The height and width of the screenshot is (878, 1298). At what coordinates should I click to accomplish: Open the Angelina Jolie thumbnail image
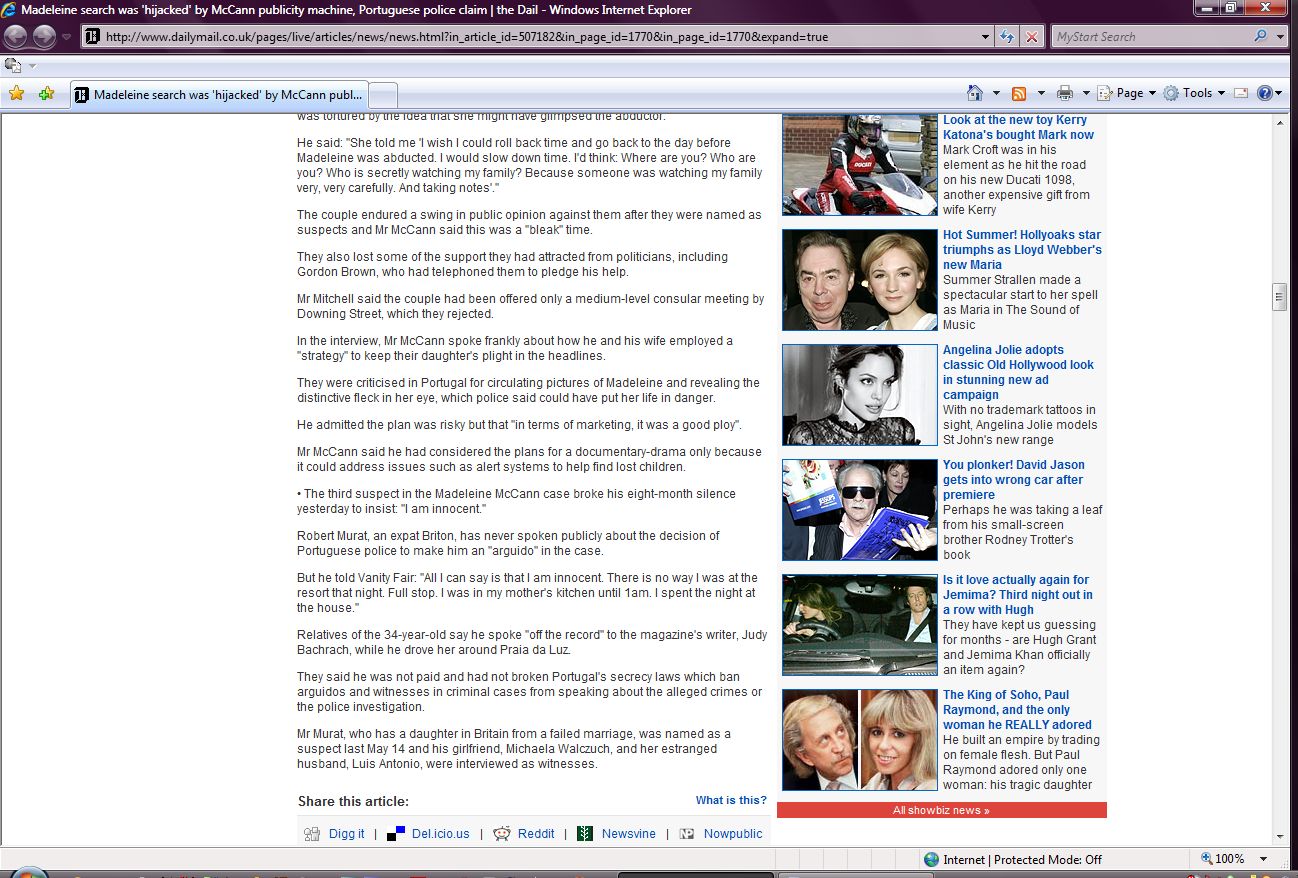859,395
